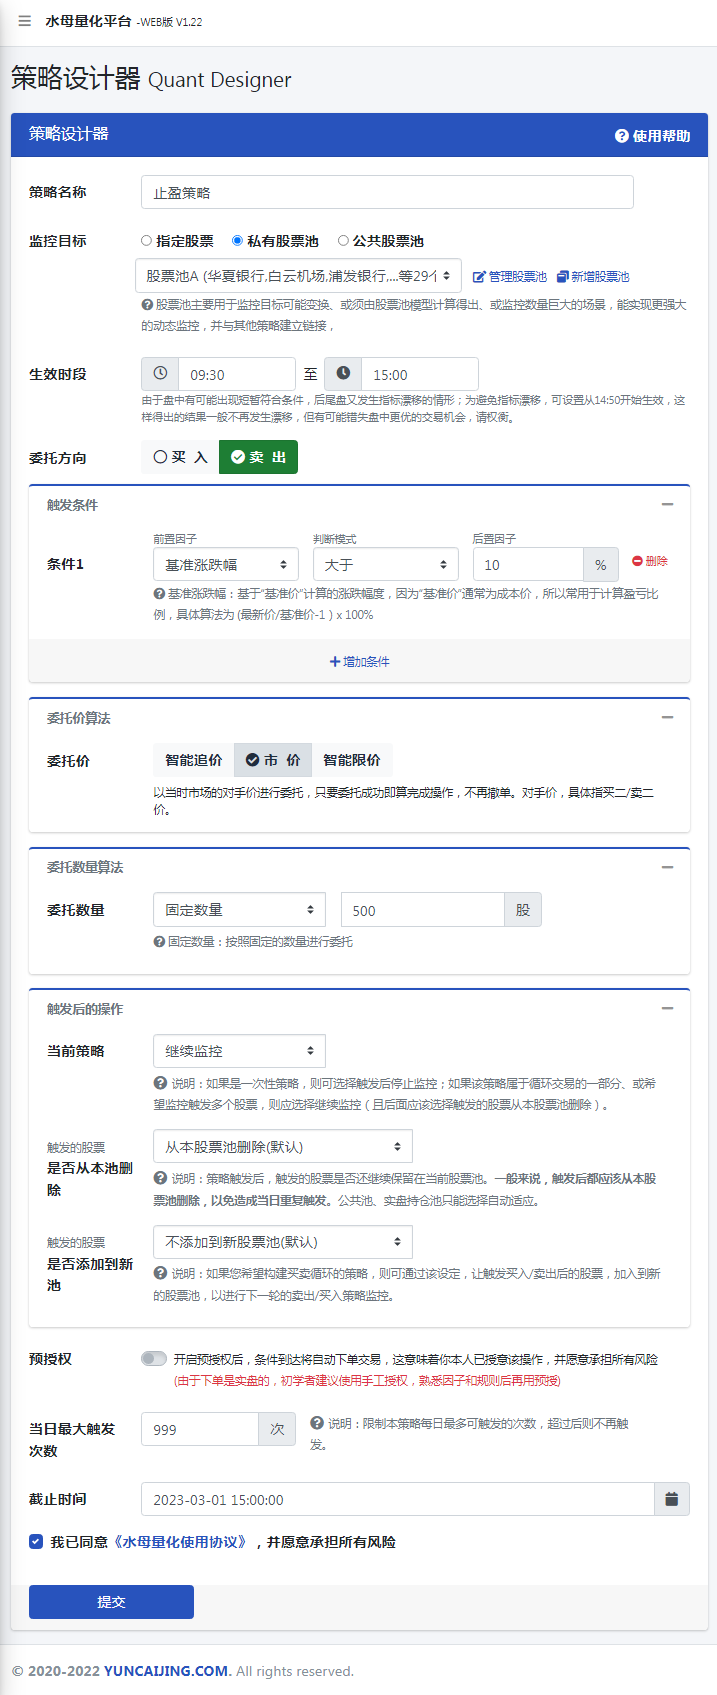
Task: Click the start time clock icon
Action: pos(160,374)
